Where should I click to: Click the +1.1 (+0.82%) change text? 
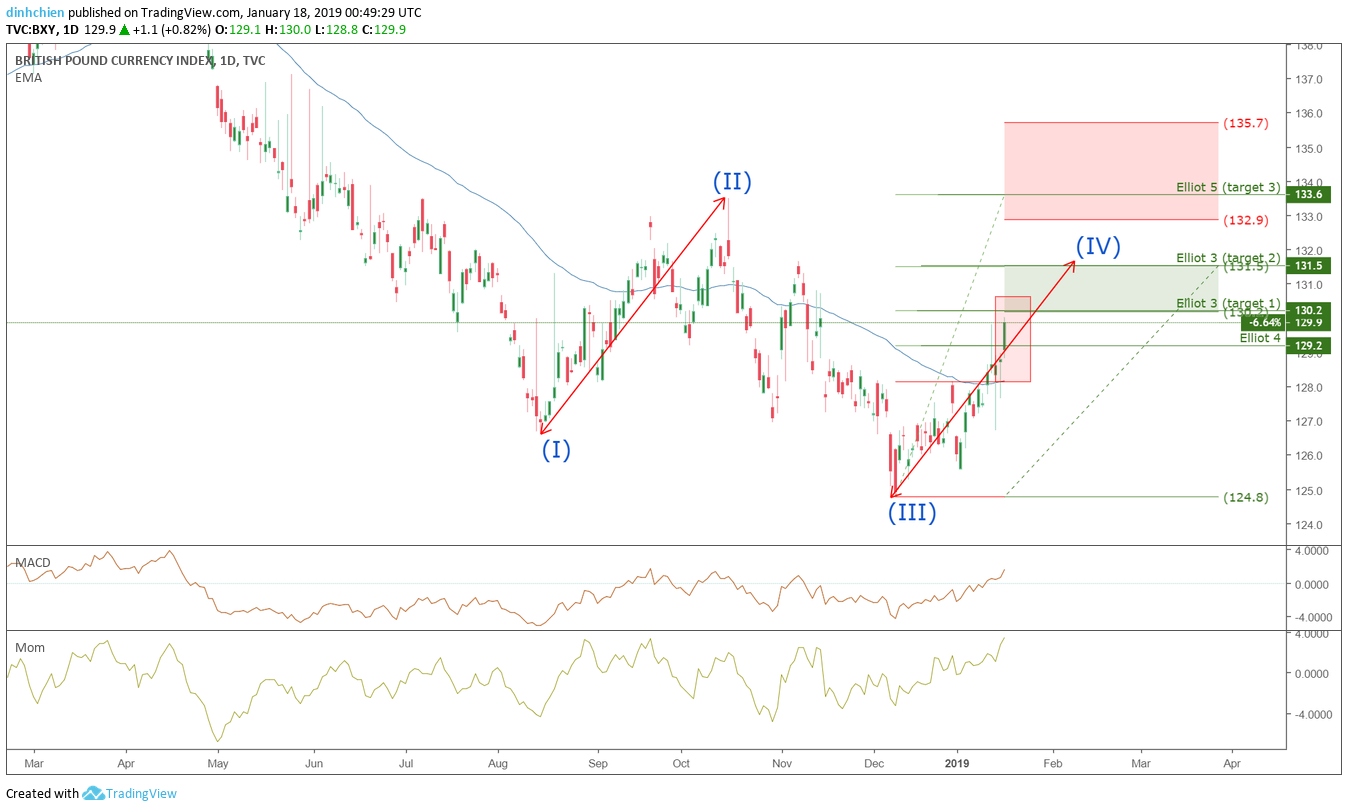coord(174,30)
